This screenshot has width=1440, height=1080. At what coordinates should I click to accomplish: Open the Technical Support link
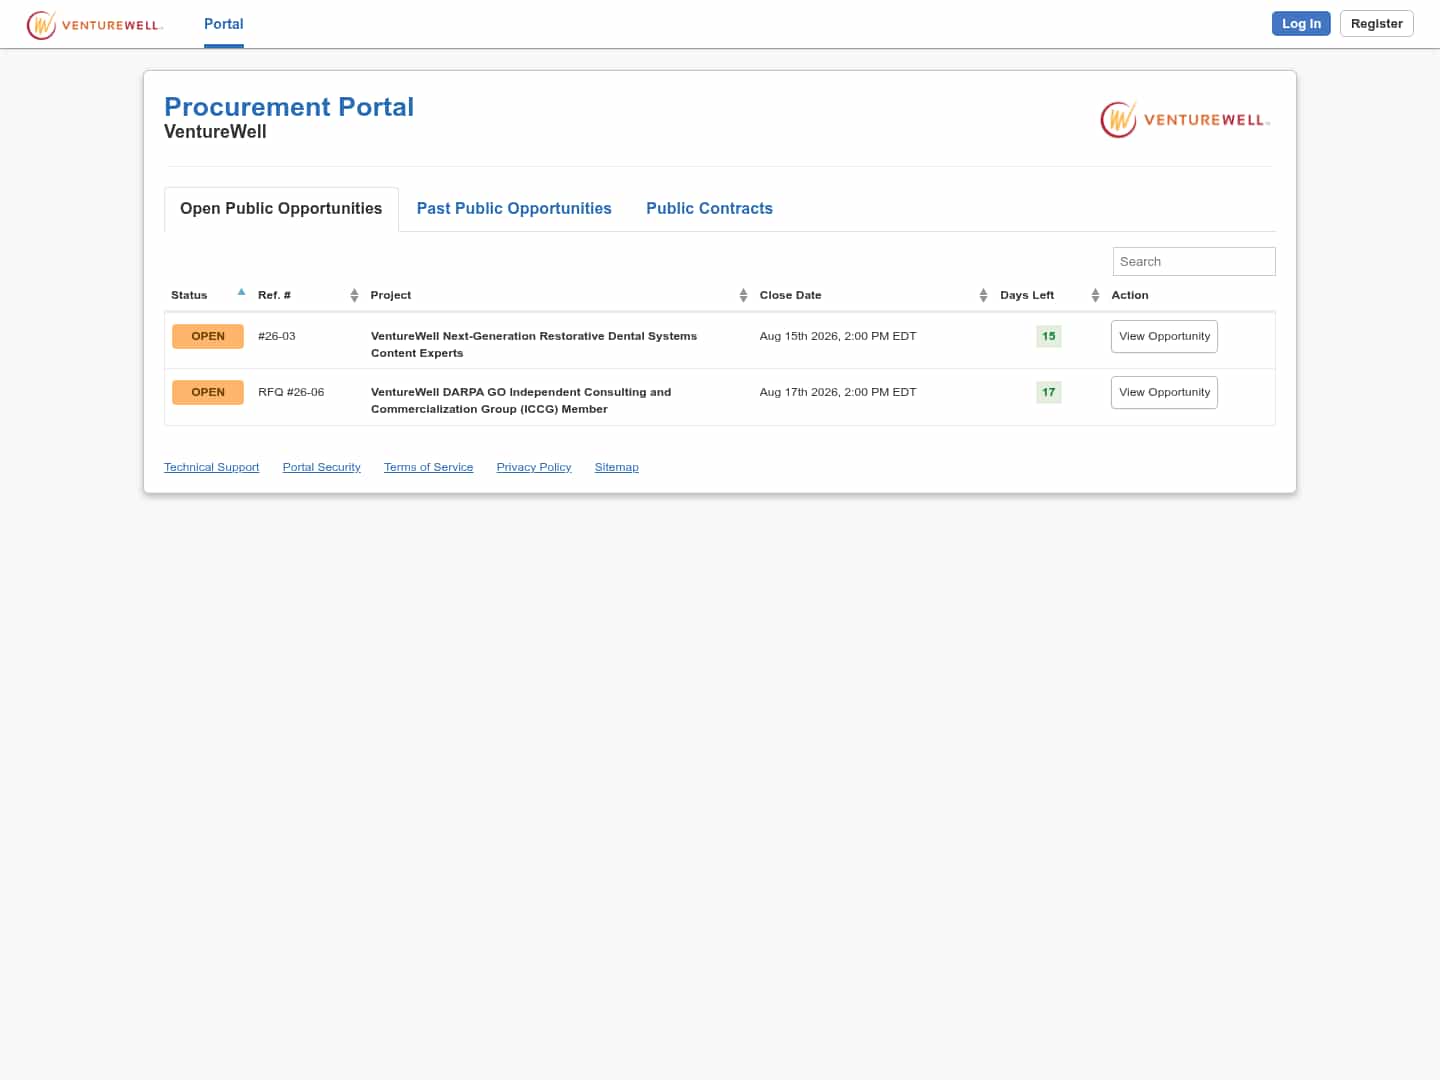click(x=211, y=468)
